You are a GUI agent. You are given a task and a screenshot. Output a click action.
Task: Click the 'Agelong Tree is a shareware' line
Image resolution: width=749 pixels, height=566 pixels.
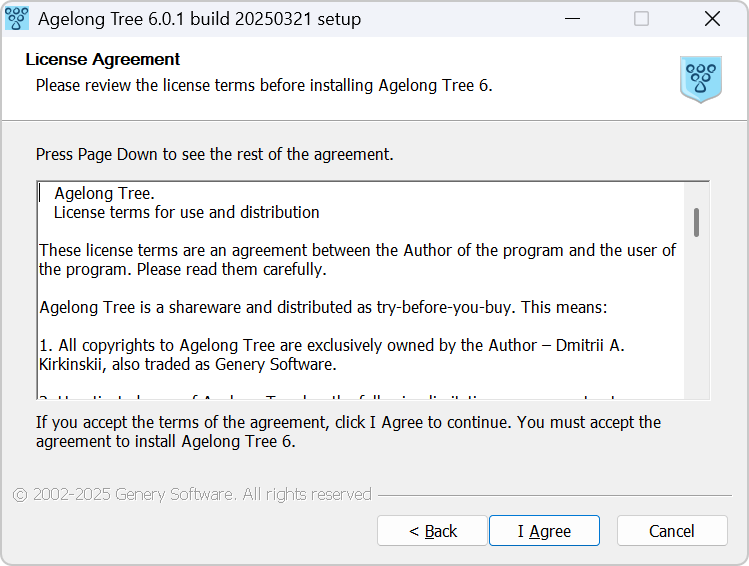click(x=323, y=307)
